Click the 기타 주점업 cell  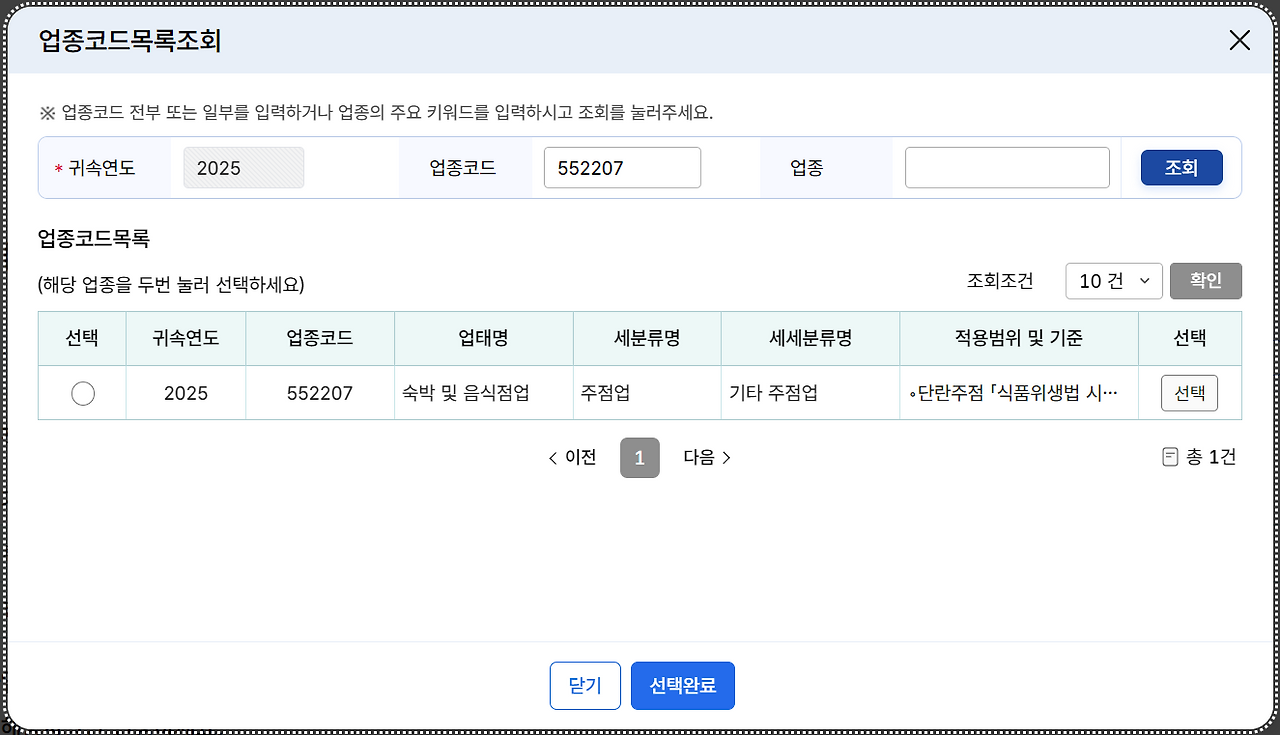tap(811, 393)
